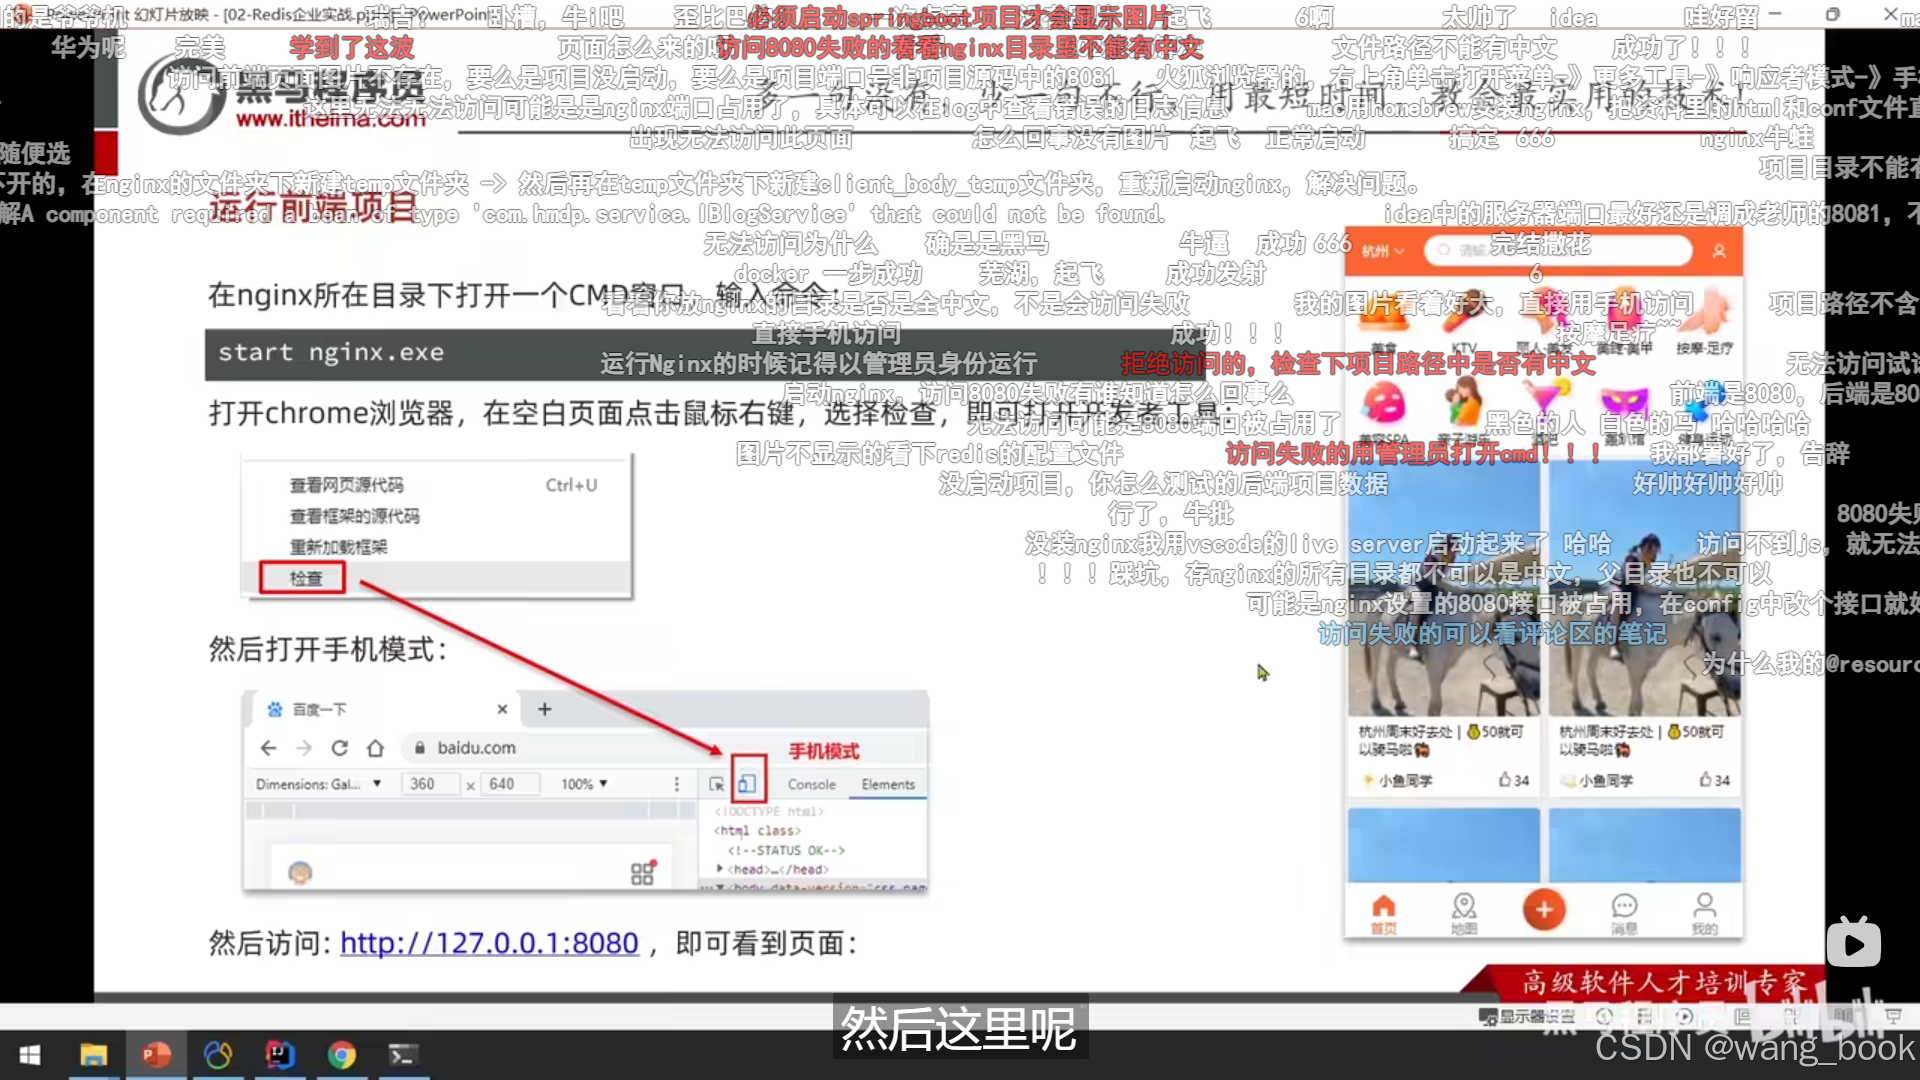Switch to the Console tab
Image resolution: width=1920 pixels, height=1080 pixels.
click(810, 784)
